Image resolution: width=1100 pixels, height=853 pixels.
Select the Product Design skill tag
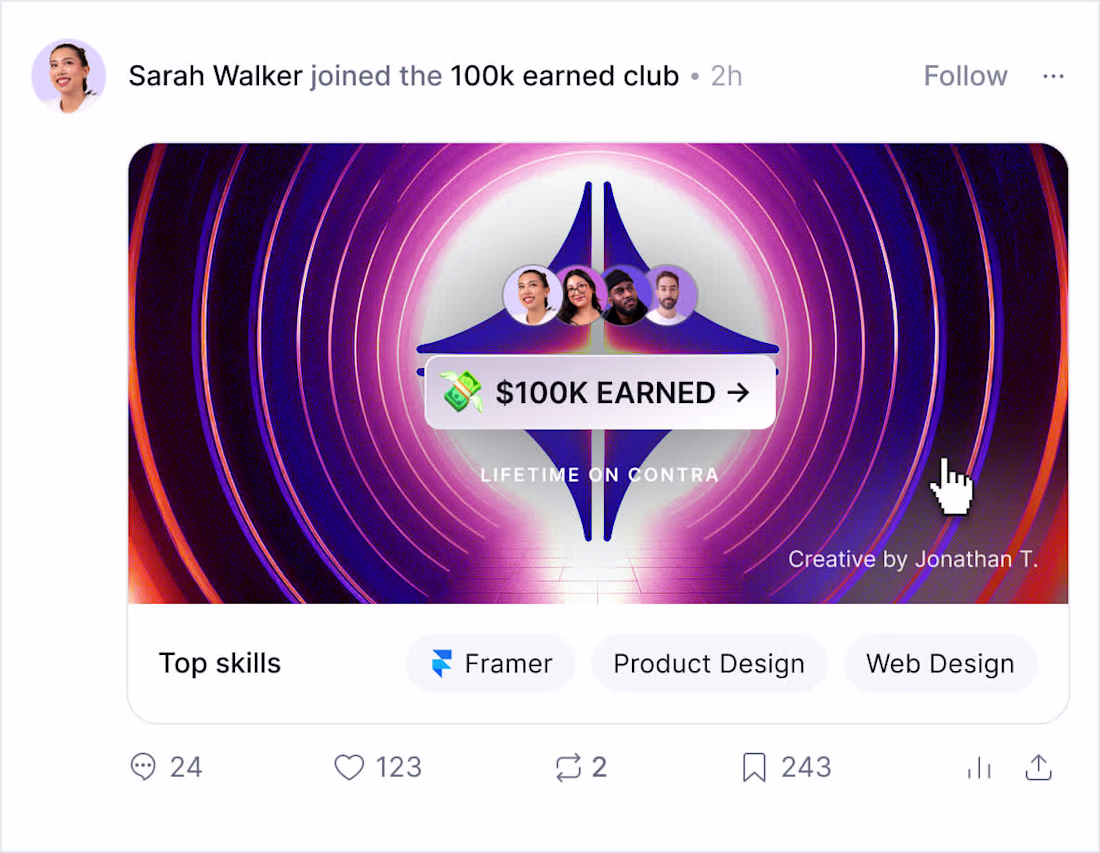[709, 664]
